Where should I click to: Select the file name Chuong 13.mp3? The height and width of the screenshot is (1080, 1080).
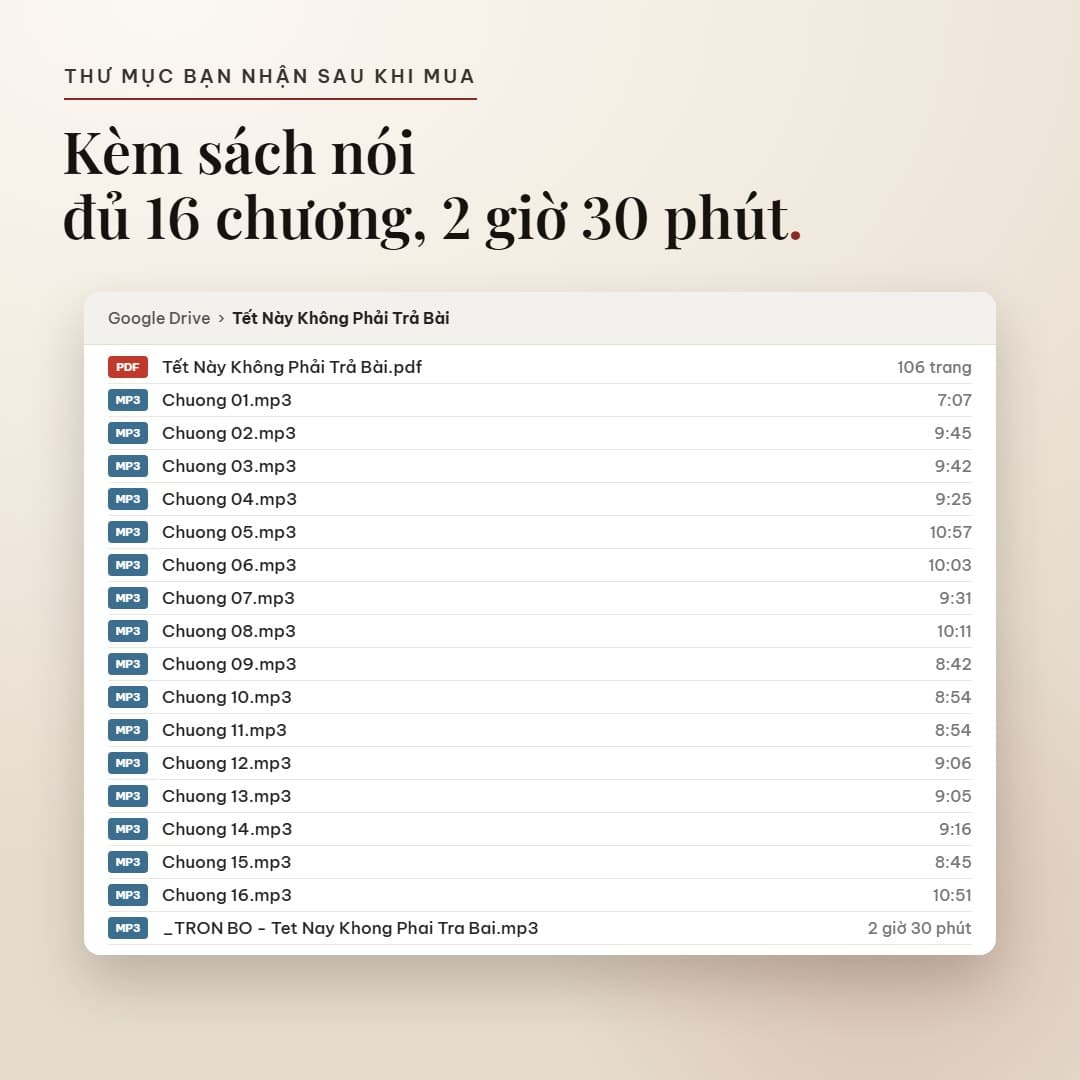click(x=227, y=796)
